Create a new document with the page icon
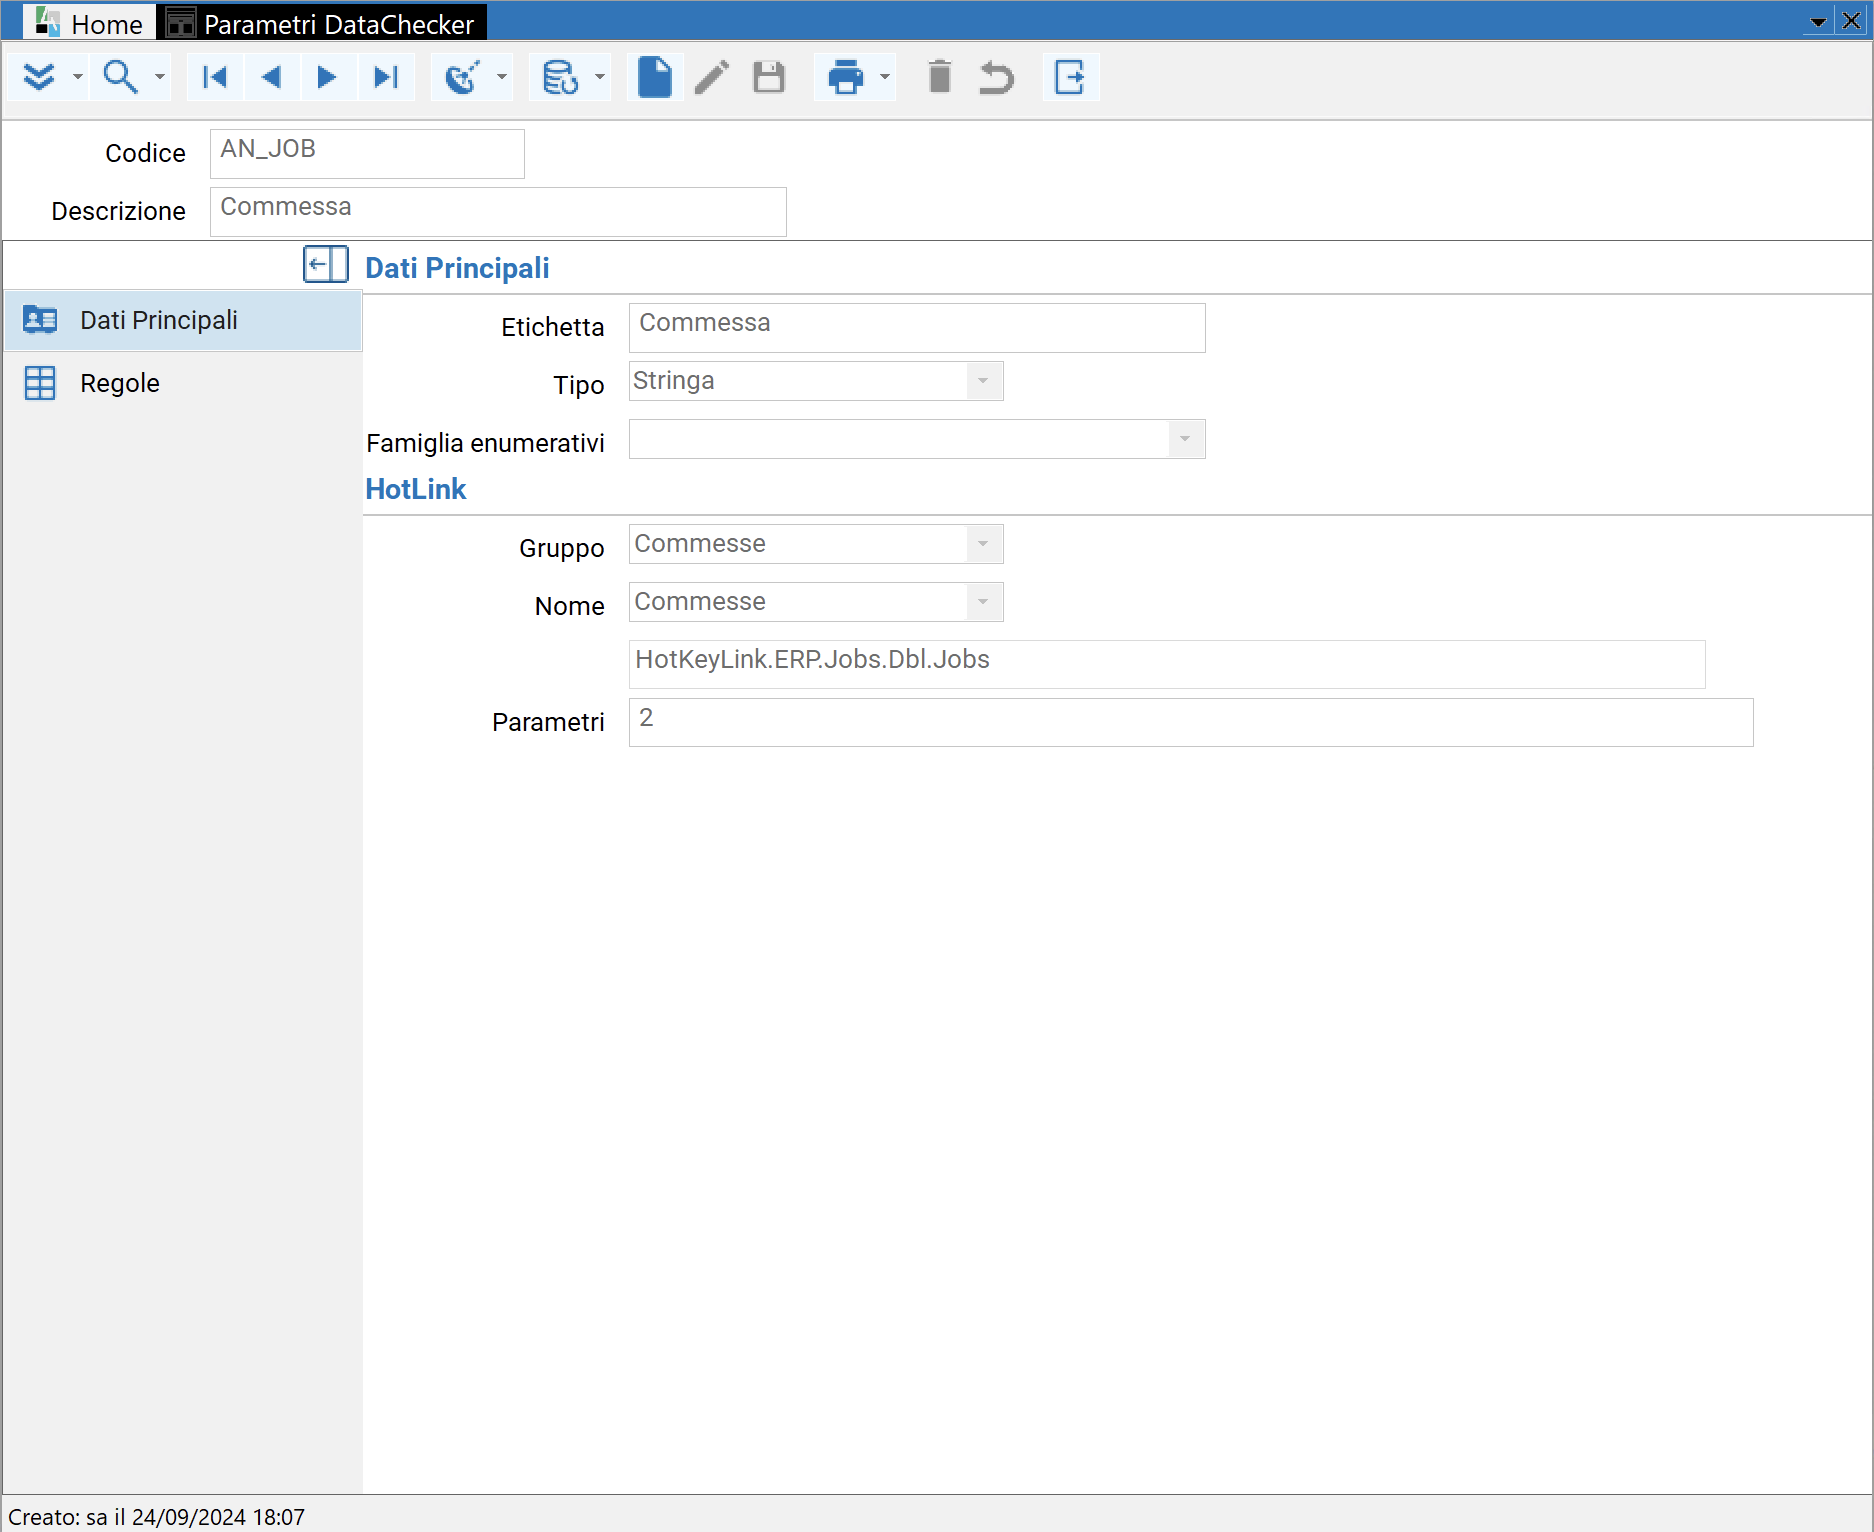This screenshot has height=1532, width=1874. tap(655, 77)
